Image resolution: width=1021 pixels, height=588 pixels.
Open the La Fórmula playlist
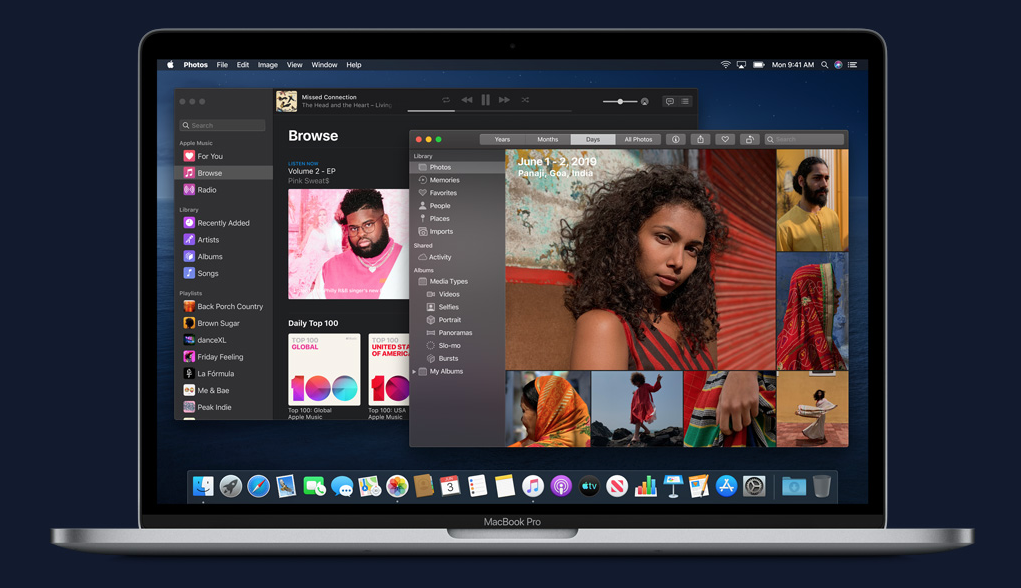(x=223, y=374)
